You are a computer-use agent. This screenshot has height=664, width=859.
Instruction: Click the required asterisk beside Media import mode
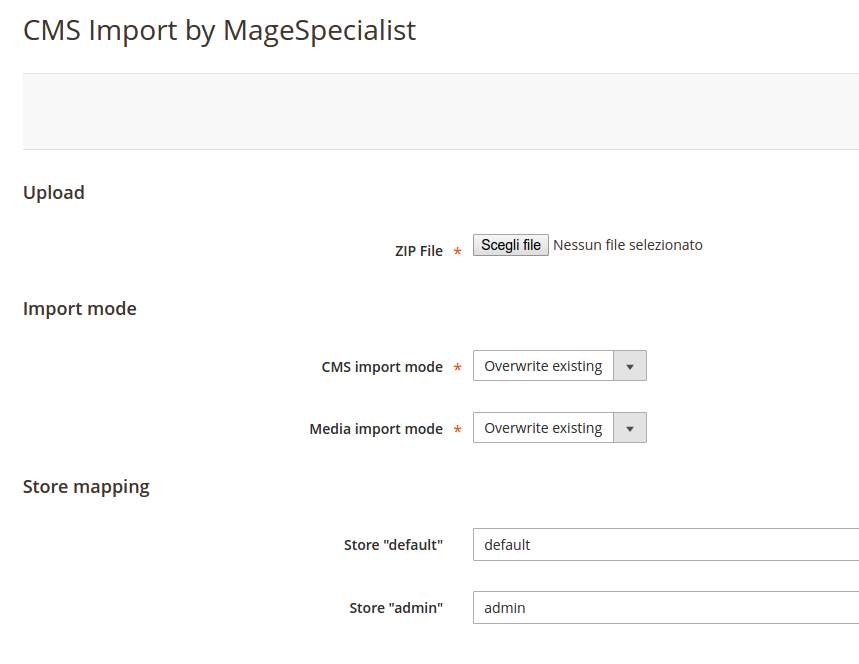(457, 430)
